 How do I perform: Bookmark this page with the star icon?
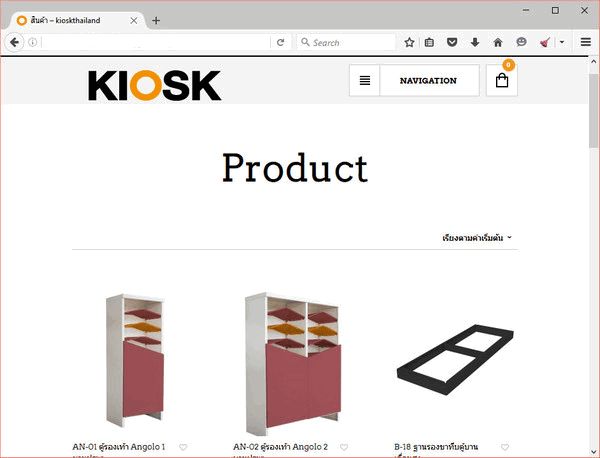pos(409,42)
